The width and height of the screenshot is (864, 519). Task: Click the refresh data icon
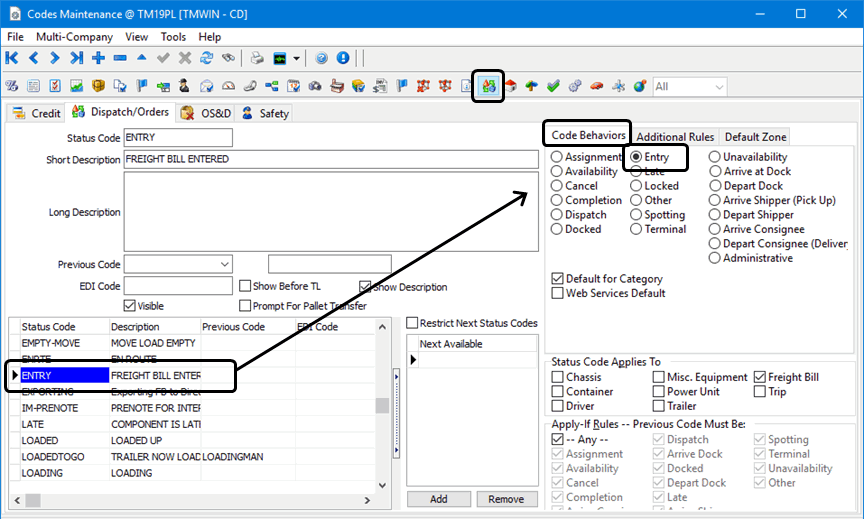click(207, 58)
